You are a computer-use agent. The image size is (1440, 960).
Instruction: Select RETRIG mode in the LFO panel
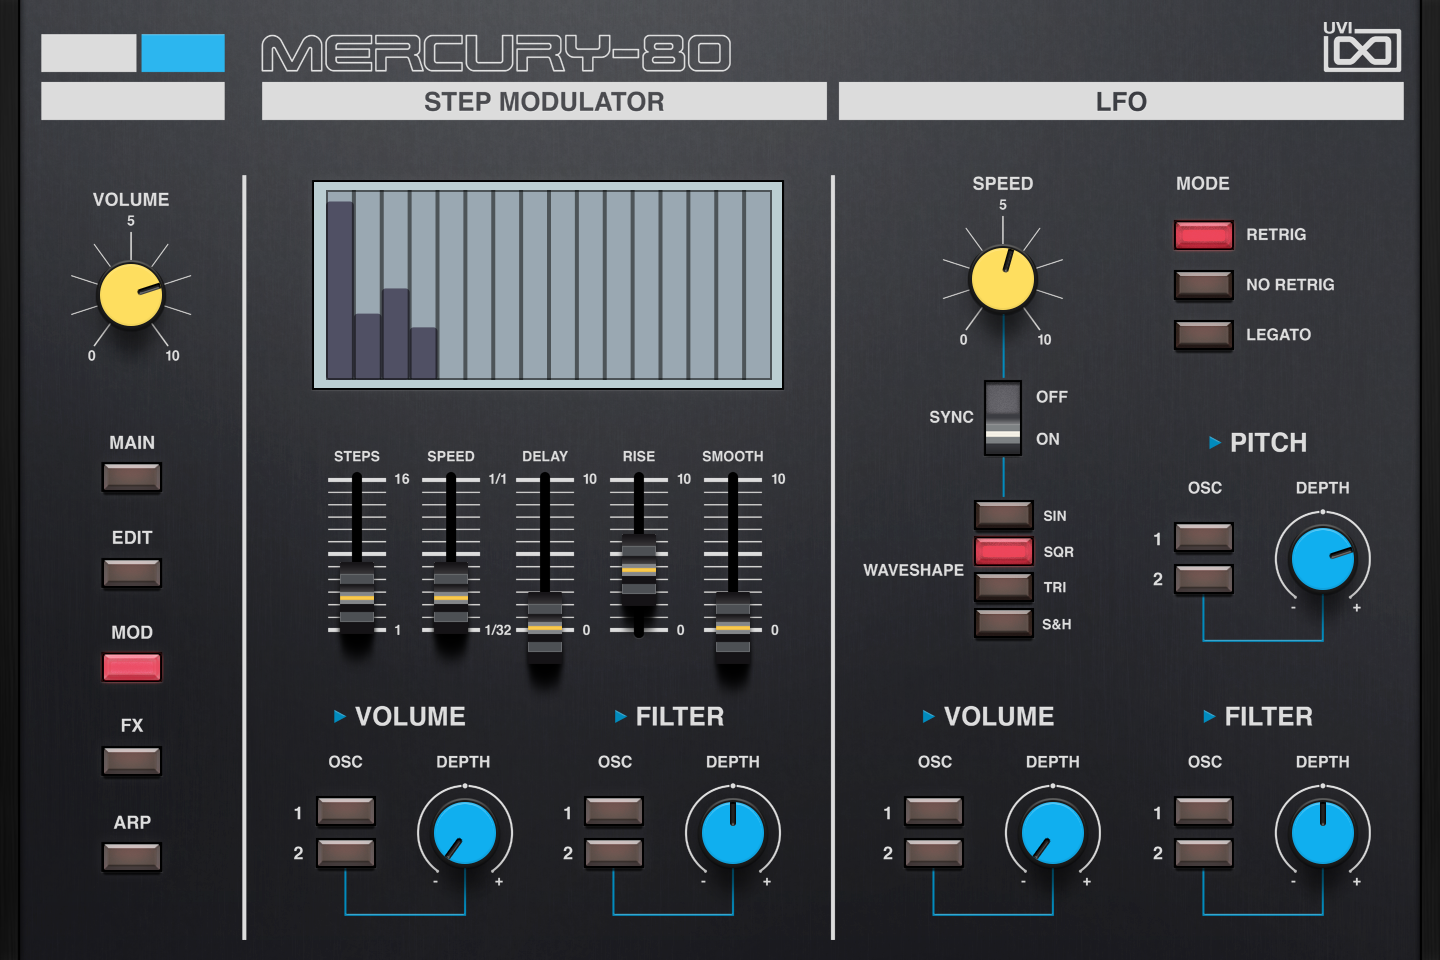point(1203,234)
